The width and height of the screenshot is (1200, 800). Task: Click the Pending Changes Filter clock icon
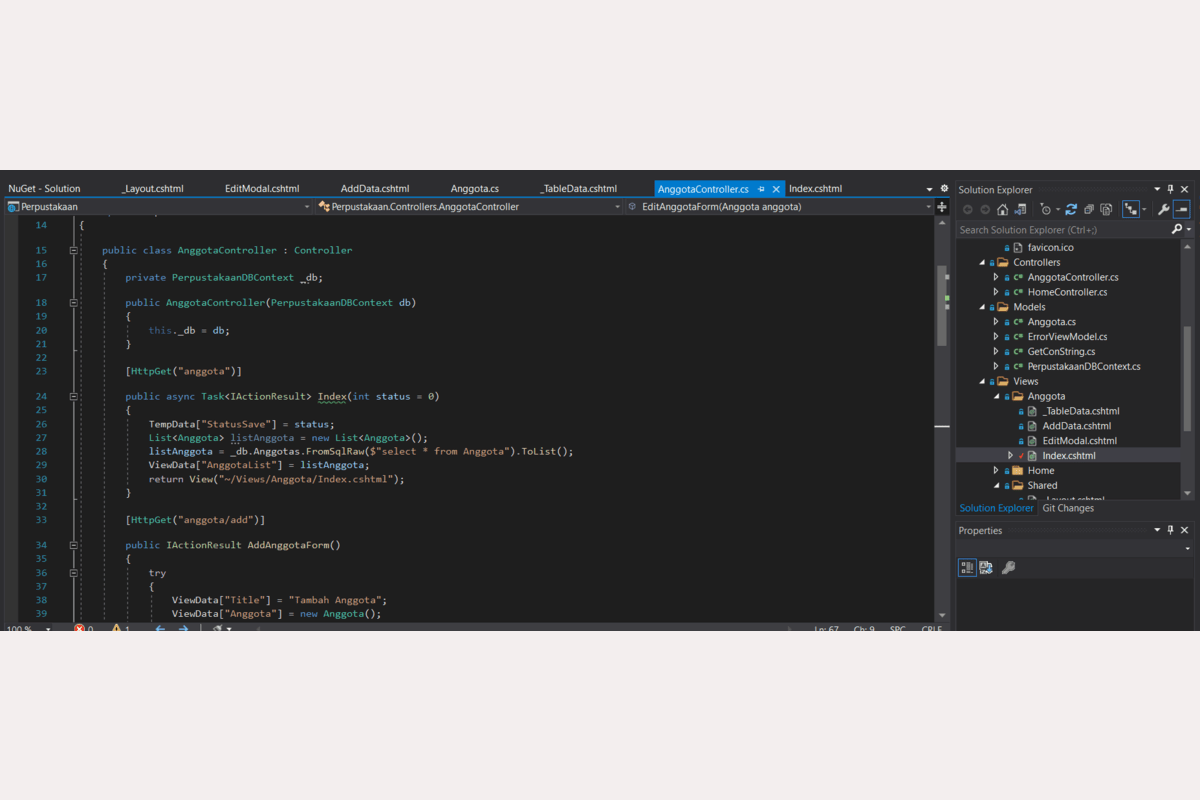click(x=1046, y=209)
